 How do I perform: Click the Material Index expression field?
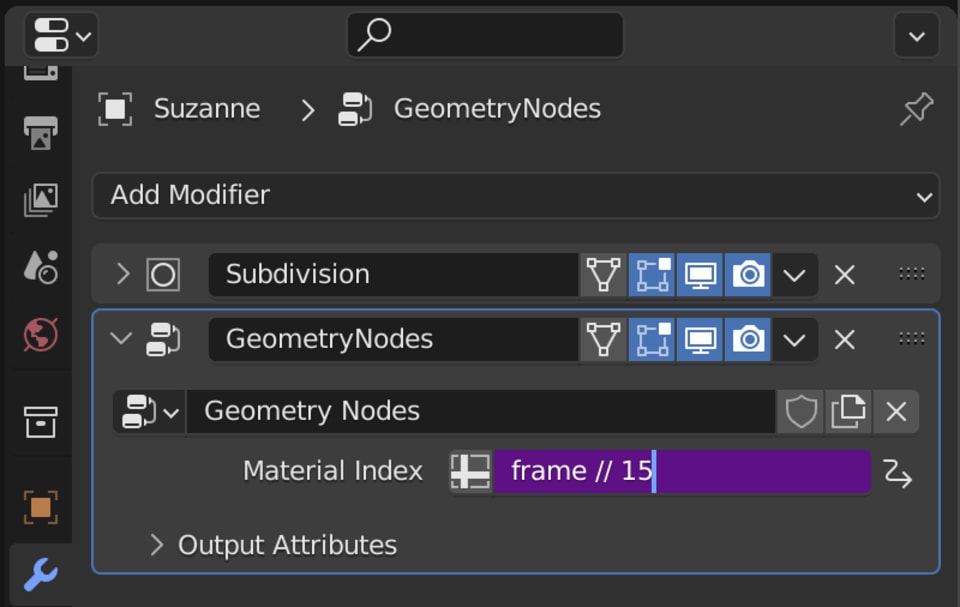point(680,471)
